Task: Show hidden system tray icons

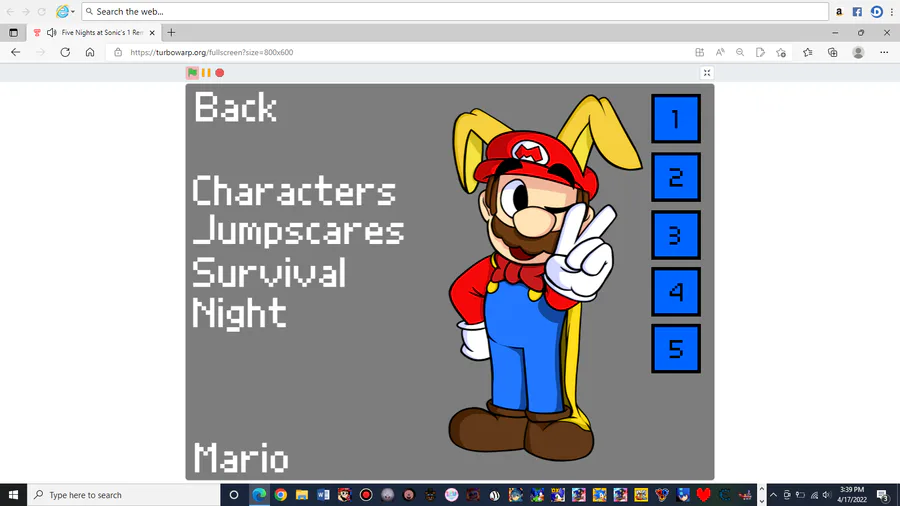Action: (773, 495)
